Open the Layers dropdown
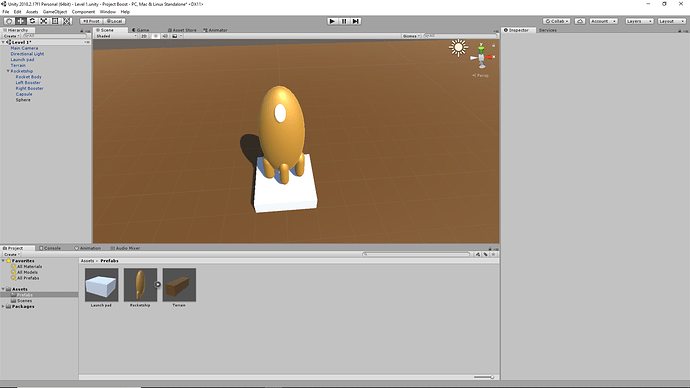 click(639, 21)
